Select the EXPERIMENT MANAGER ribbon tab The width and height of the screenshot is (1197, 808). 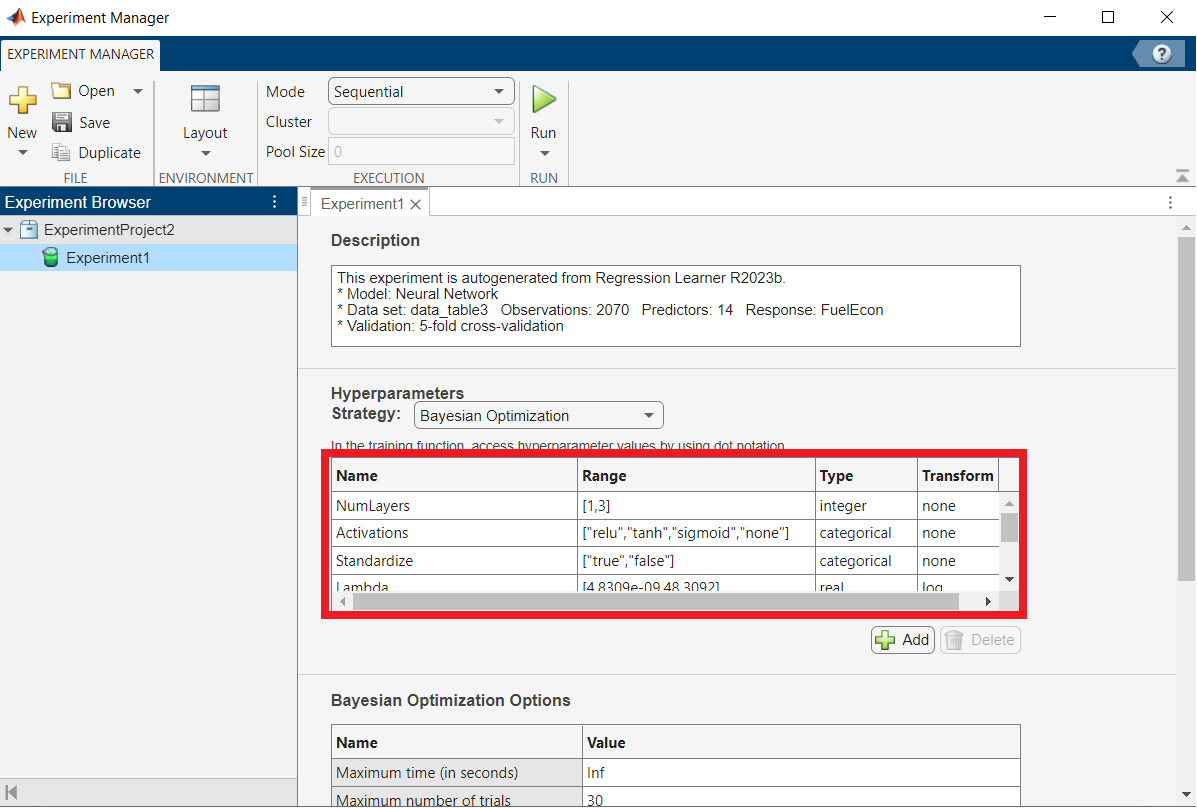pos(81,54)
